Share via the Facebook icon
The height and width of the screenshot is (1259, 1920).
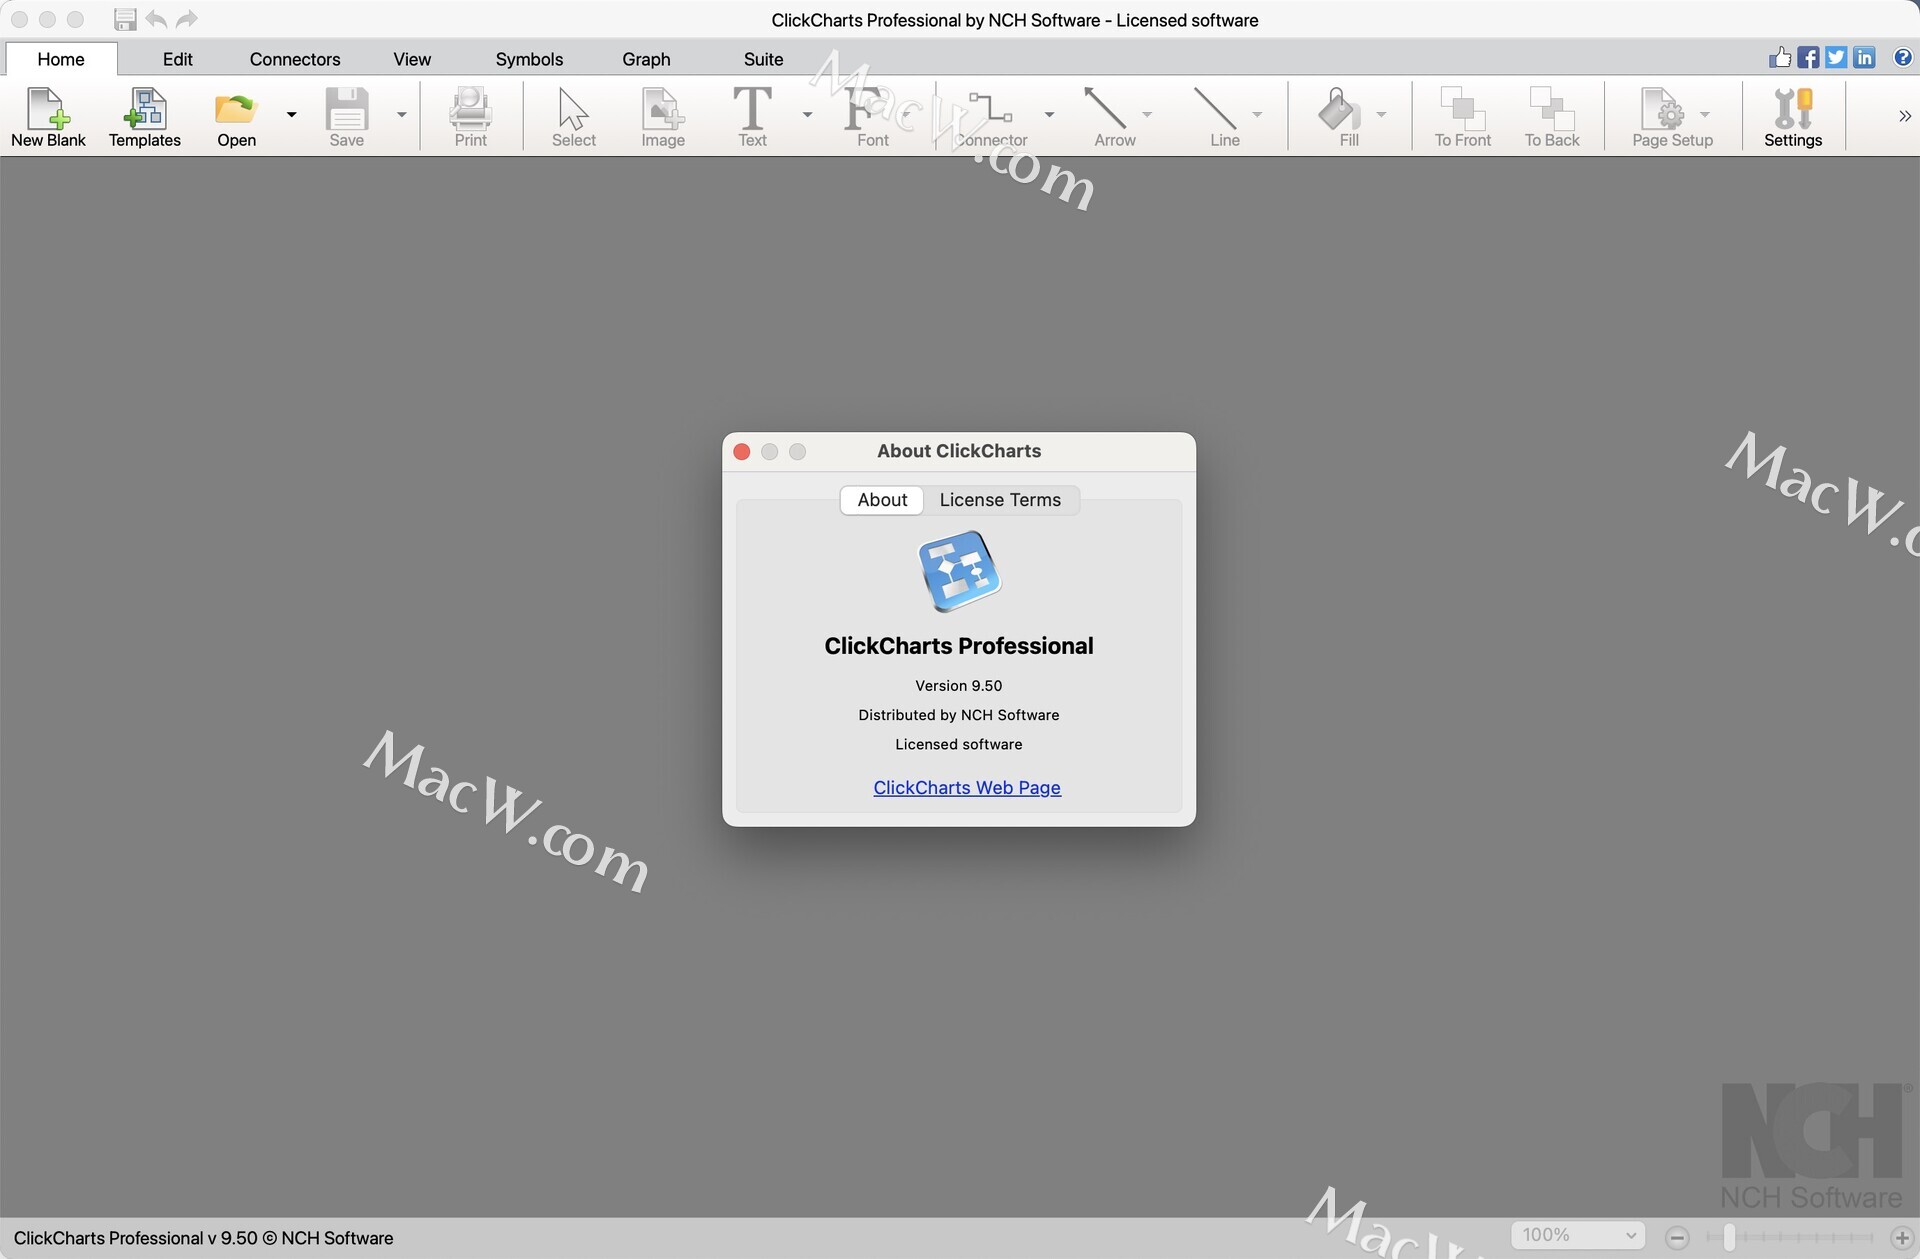click(1808, 57)
